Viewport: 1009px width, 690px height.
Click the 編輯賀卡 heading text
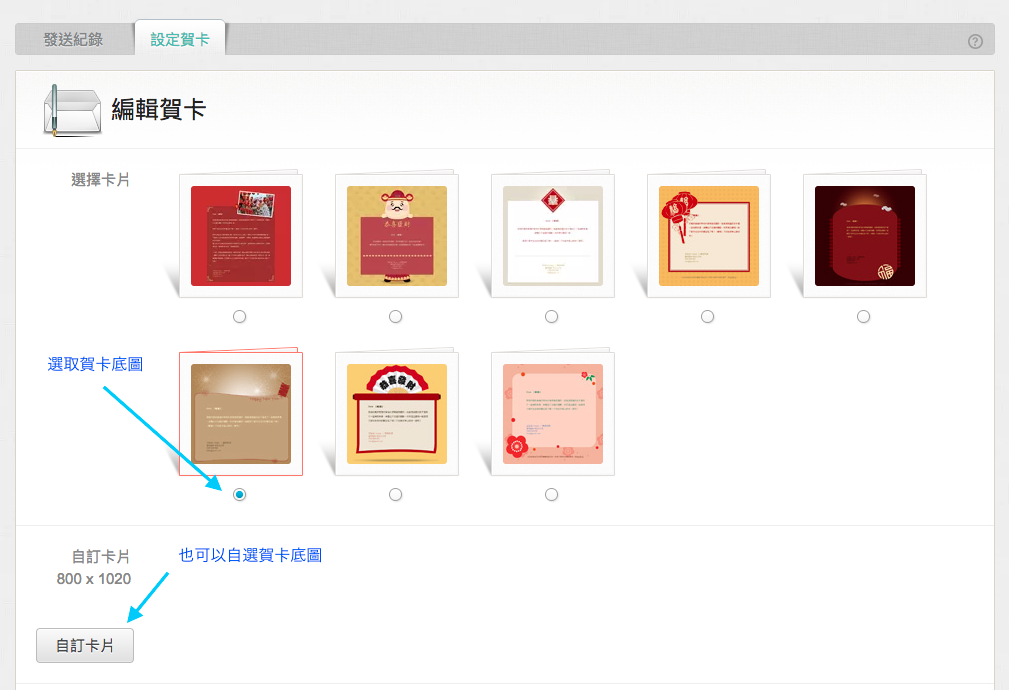pos(158,109)
